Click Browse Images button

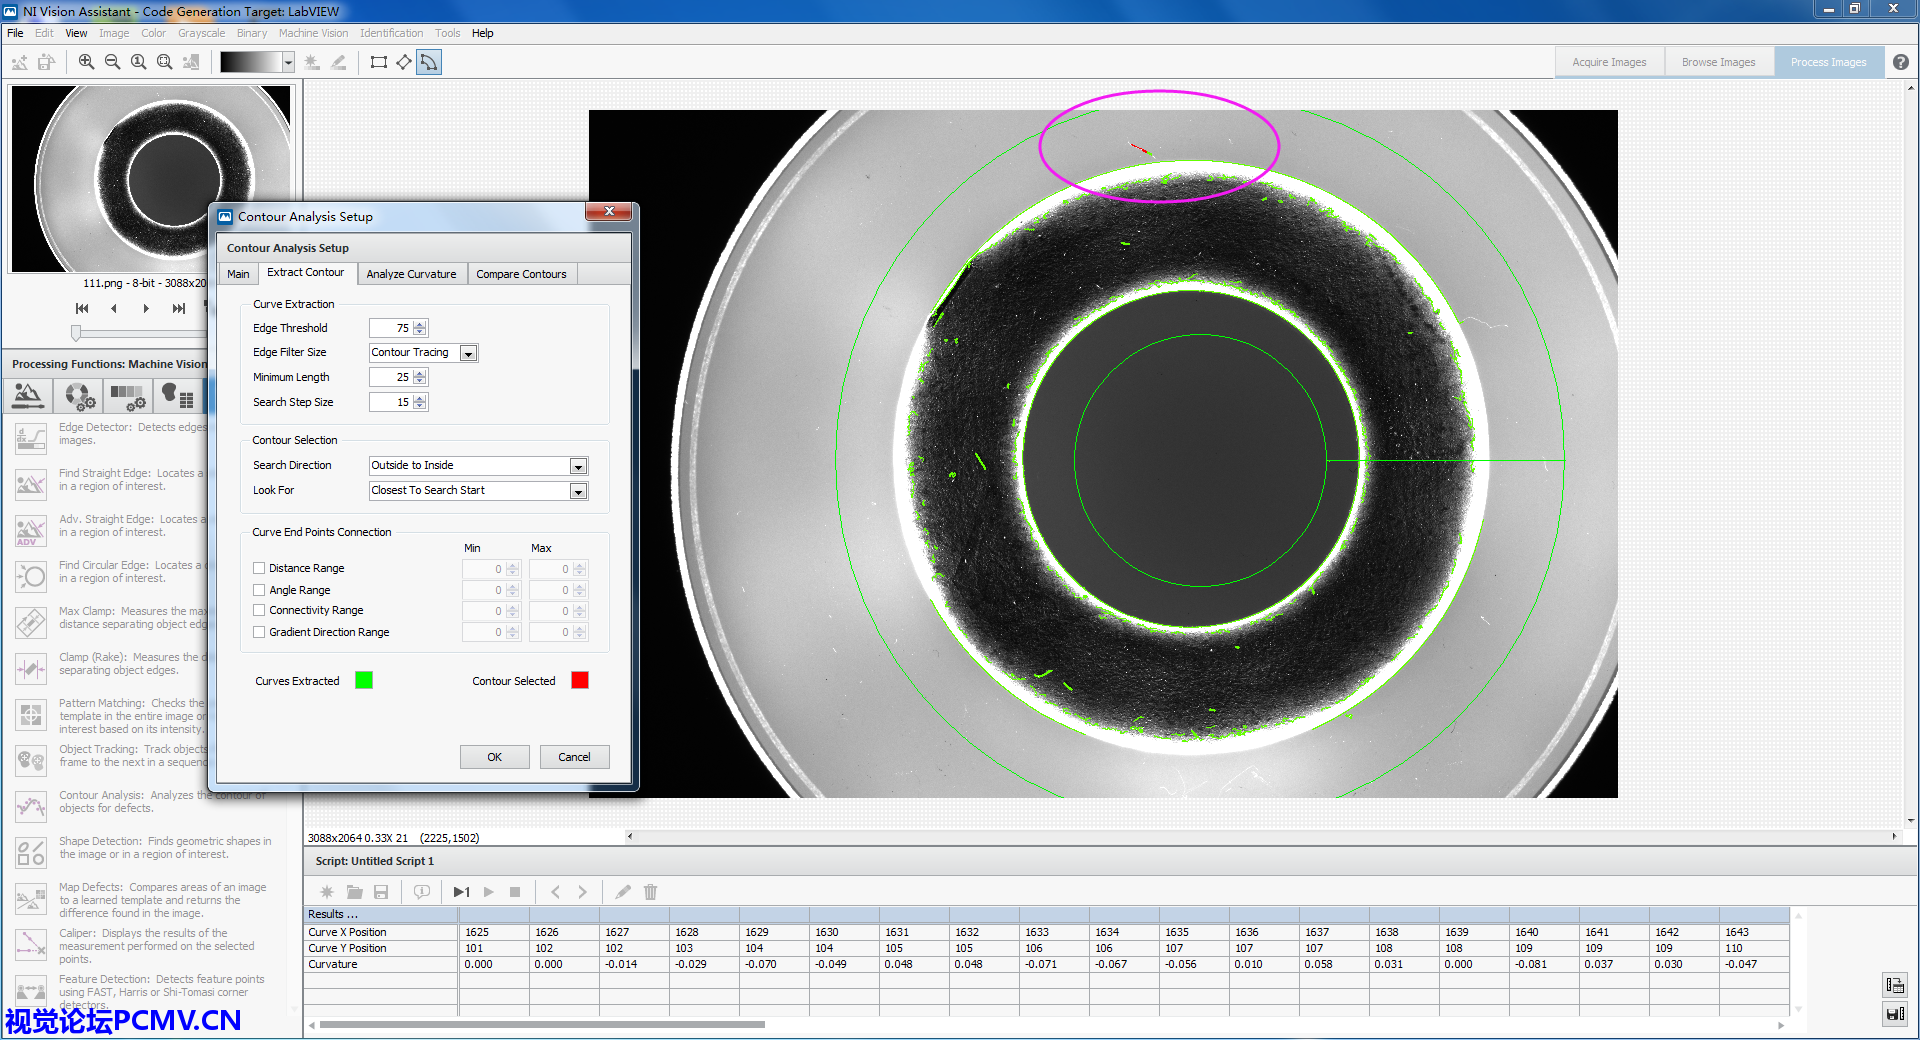coord(1718,62)
